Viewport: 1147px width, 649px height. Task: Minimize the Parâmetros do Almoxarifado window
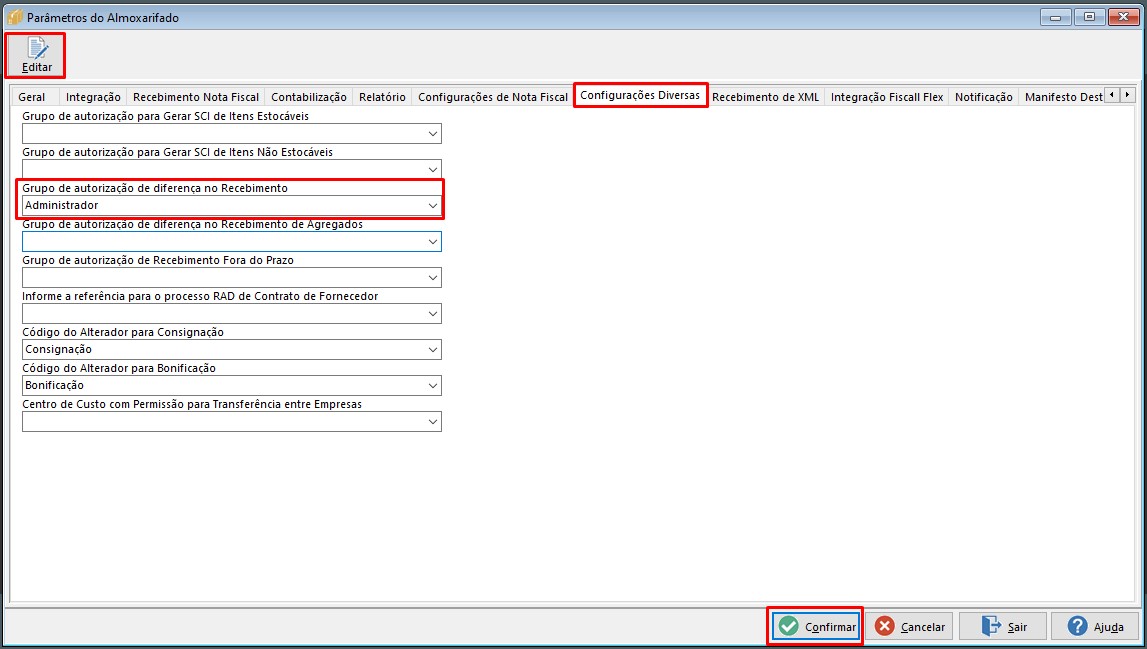click(1055, 17)
